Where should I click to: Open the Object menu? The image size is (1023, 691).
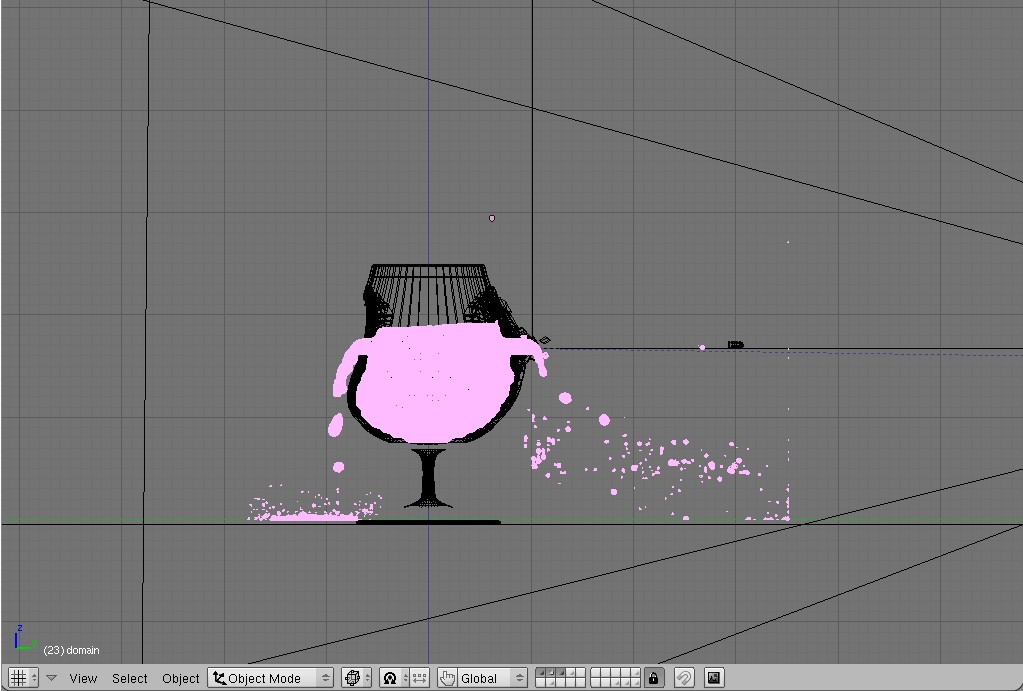181,678
